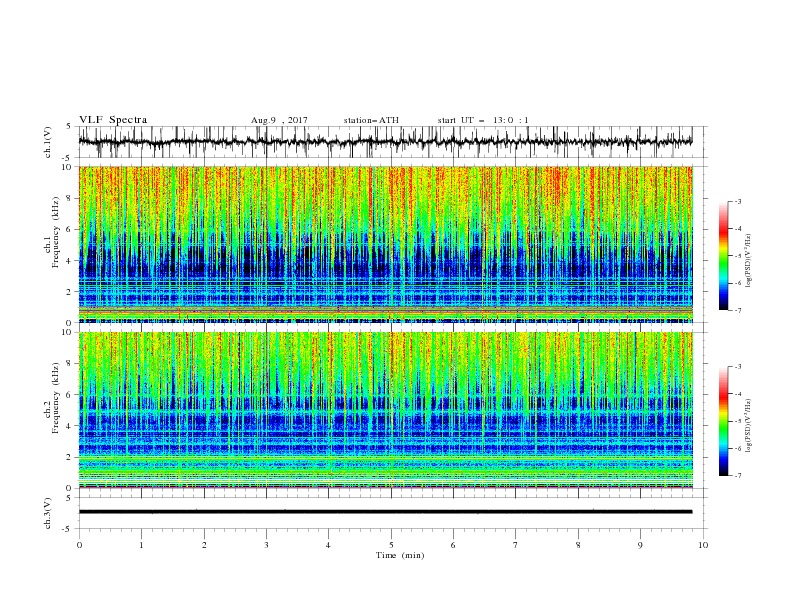Click the ch.2 frequency axis "4" tick label
The width and height of the screenshot is (792, 612).
pyautogui.click(x=69, y=426)
